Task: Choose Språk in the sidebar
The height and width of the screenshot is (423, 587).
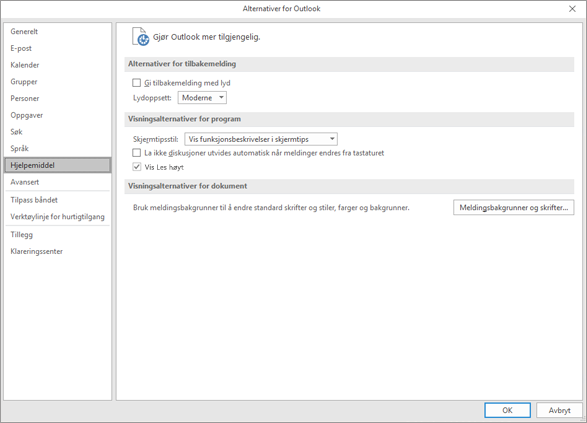Action: tap(58, 148)
